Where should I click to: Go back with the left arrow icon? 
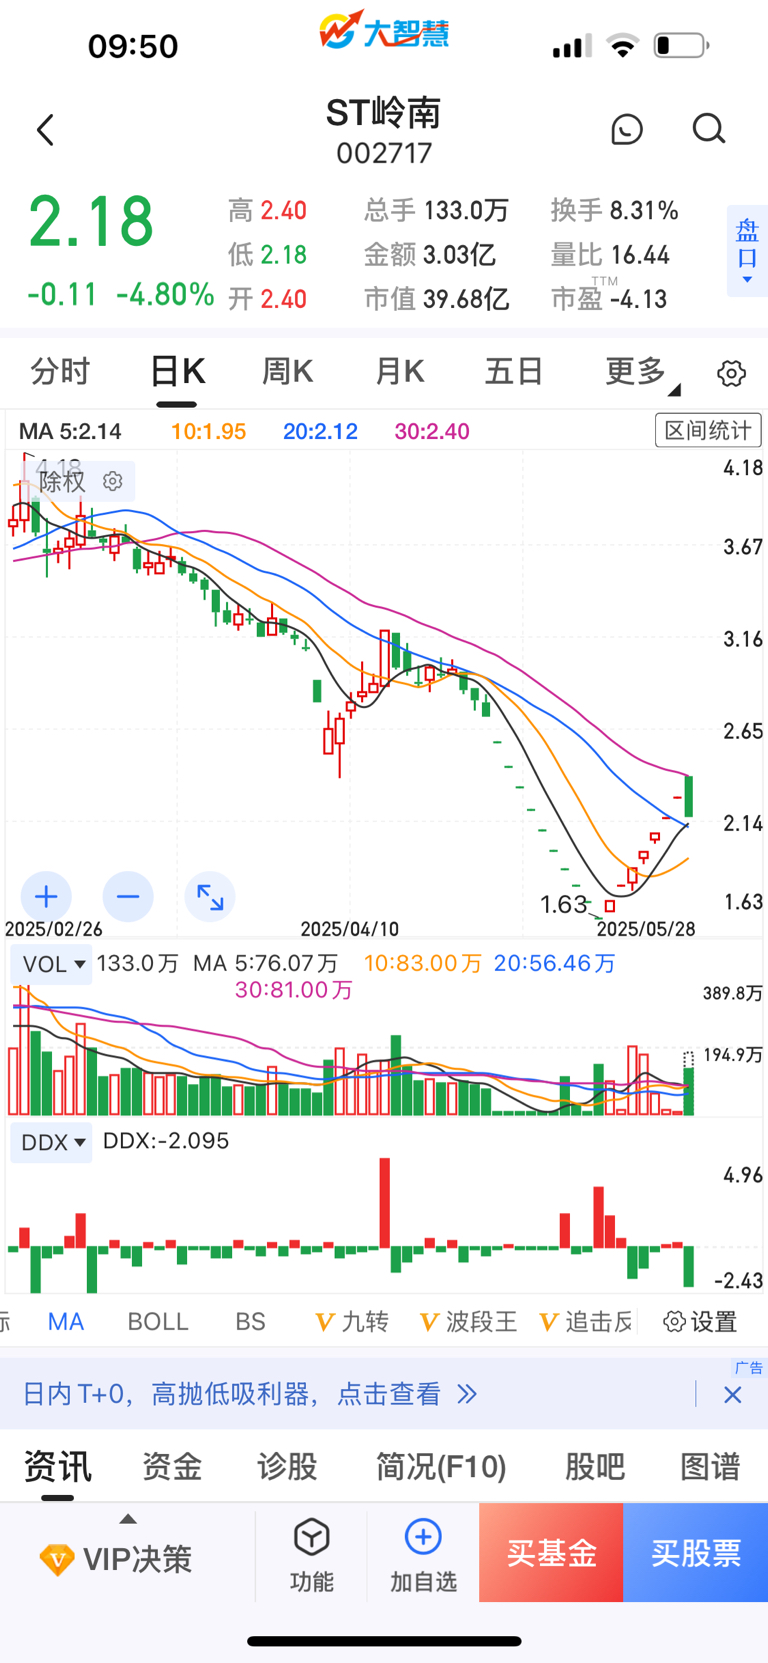pos(45,130)
